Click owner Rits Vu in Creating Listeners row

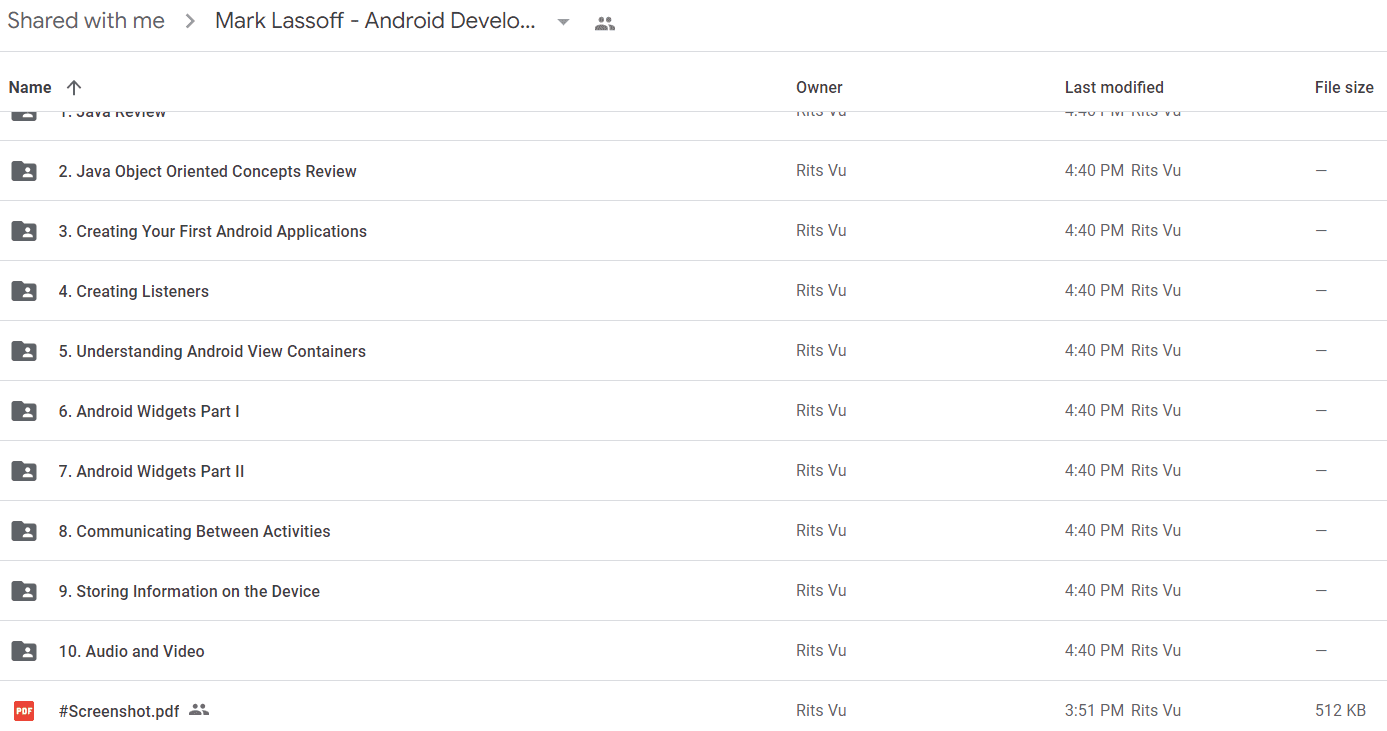coord(821,290)
